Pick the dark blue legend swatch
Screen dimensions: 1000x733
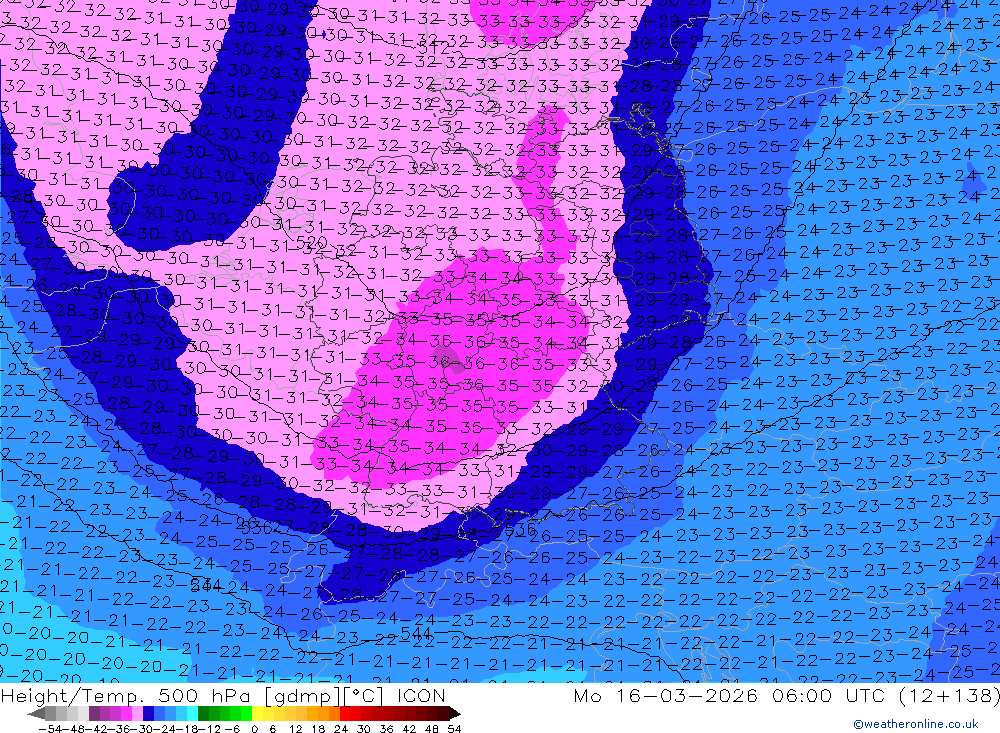coord(149,714)
